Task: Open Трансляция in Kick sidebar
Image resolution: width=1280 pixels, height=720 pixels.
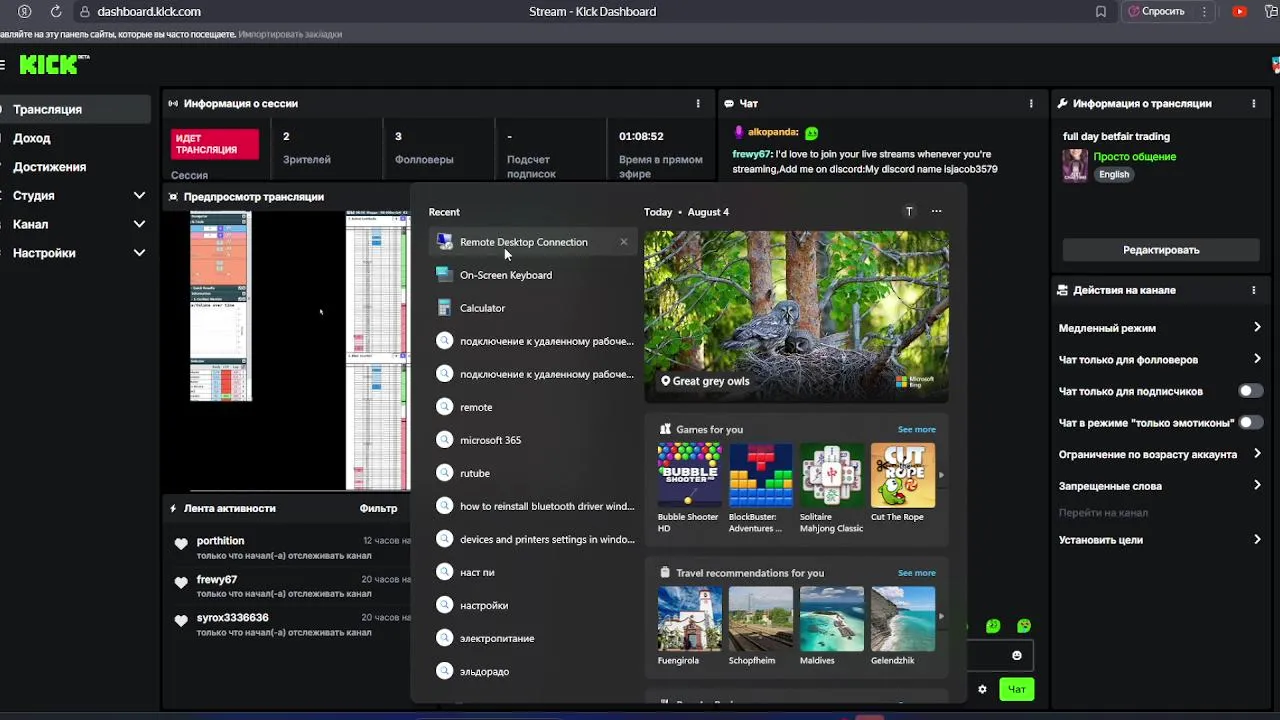Action: coord(75,109)
